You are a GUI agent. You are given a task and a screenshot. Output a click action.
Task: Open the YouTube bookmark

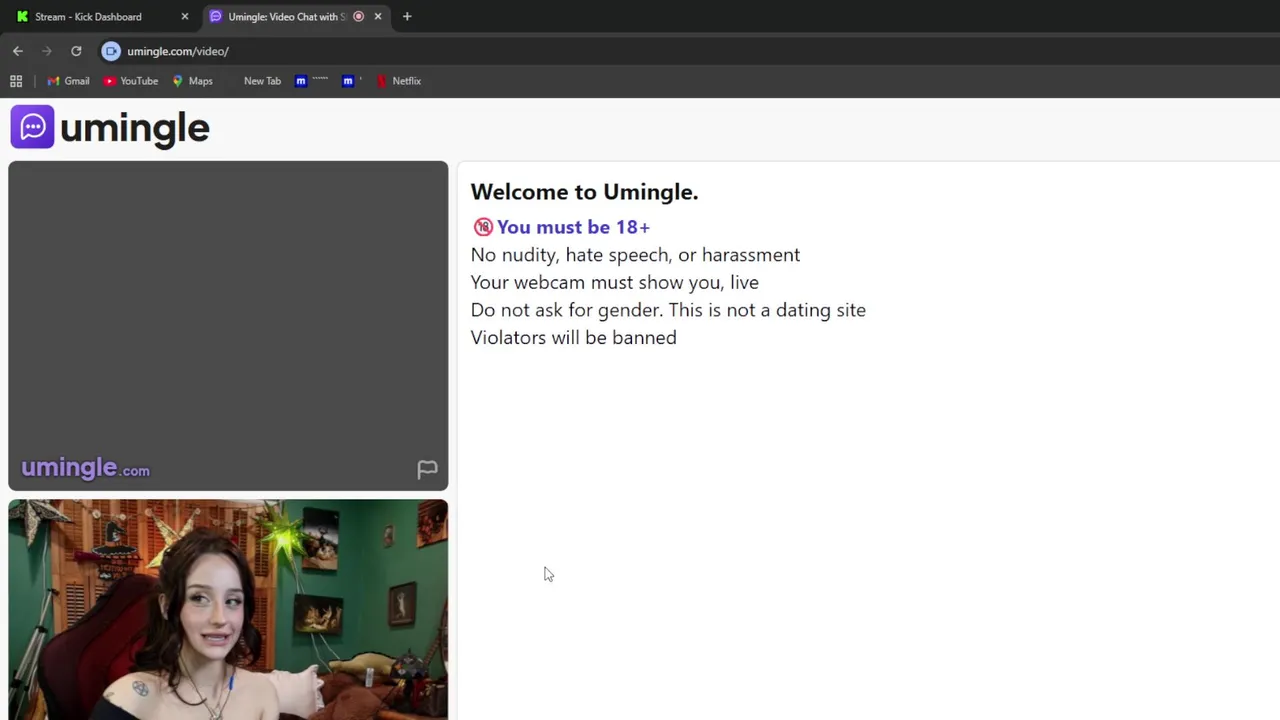point(131,81)
